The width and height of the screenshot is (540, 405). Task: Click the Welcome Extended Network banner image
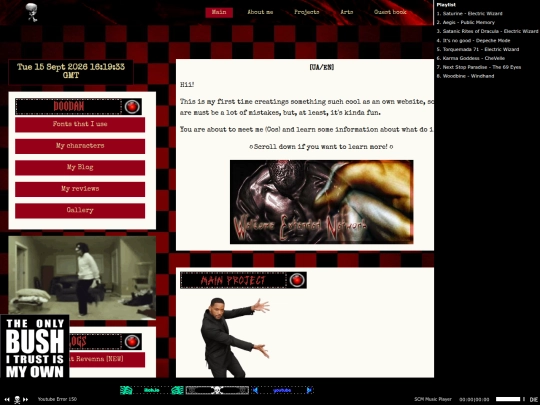click(322, 202)
